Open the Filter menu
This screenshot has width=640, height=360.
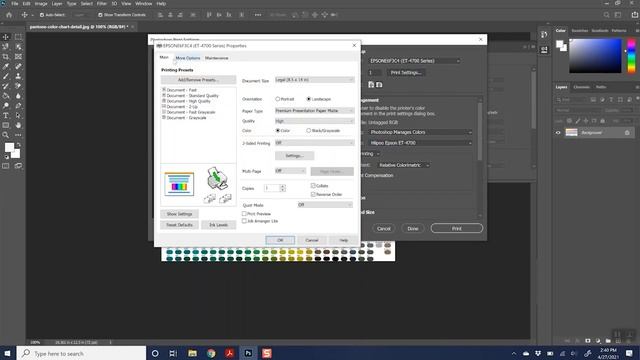(102, 4)
